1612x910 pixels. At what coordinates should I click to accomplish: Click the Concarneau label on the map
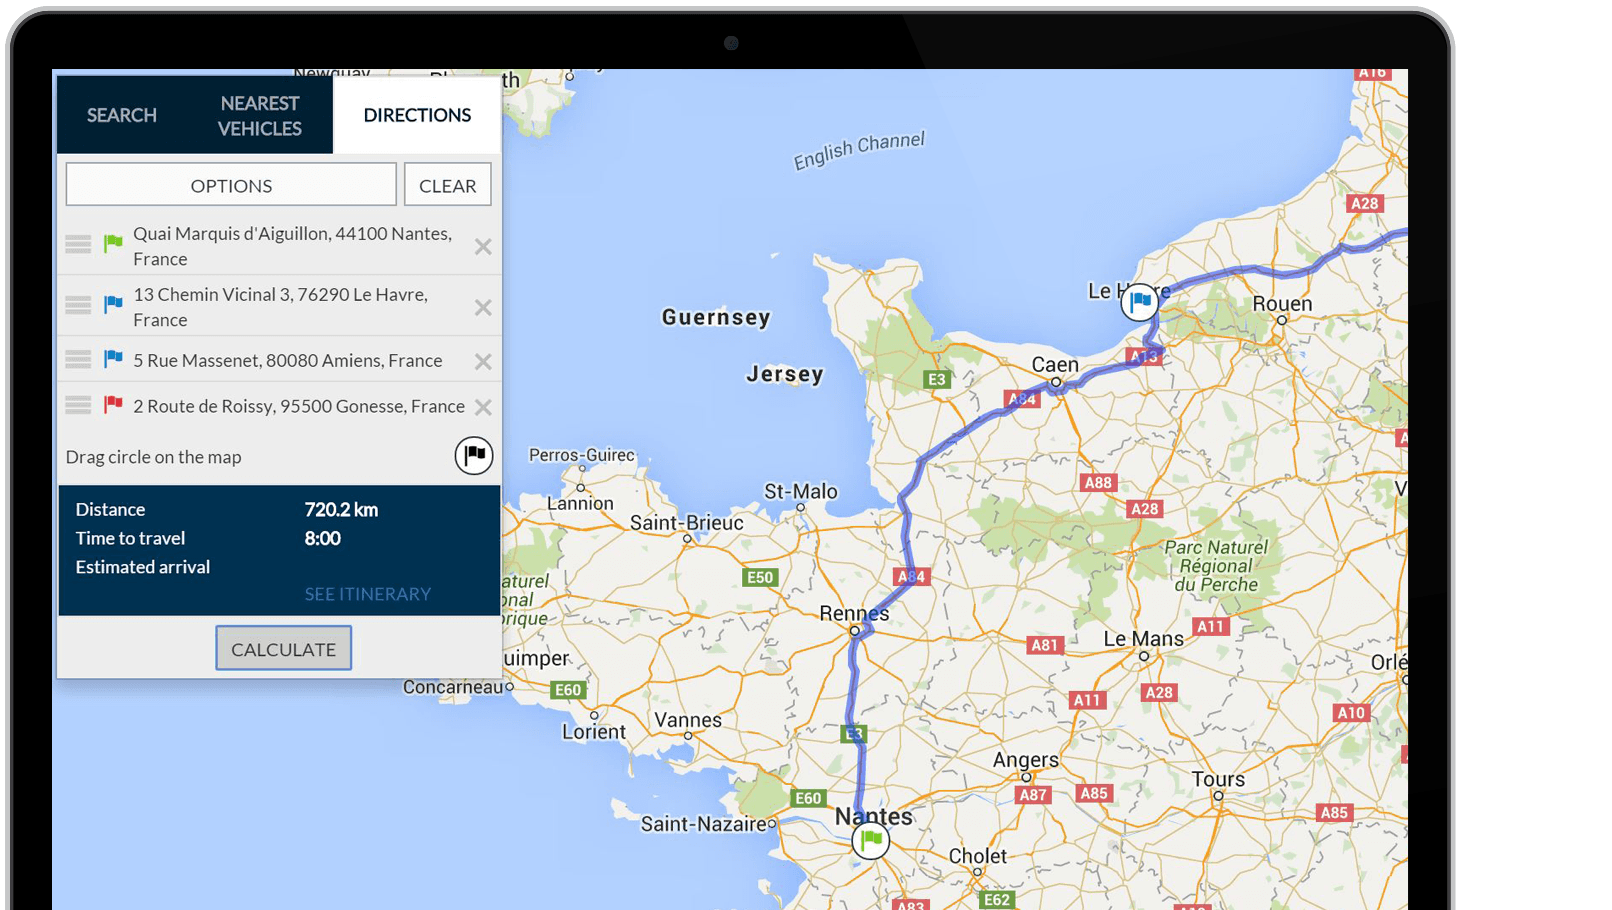click(452, 687)
